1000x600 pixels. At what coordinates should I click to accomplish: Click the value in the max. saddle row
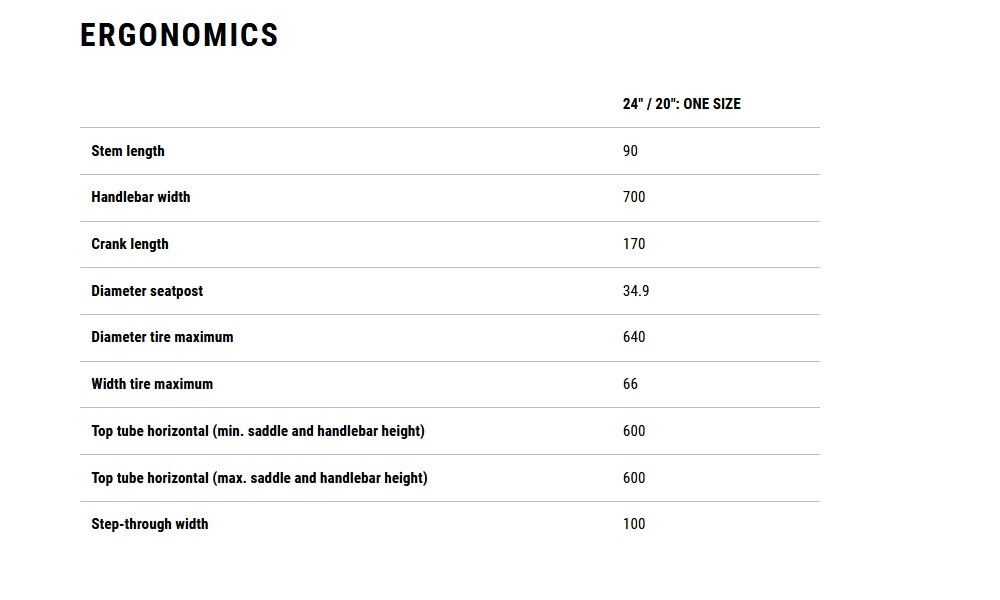(x=634, y=478)
